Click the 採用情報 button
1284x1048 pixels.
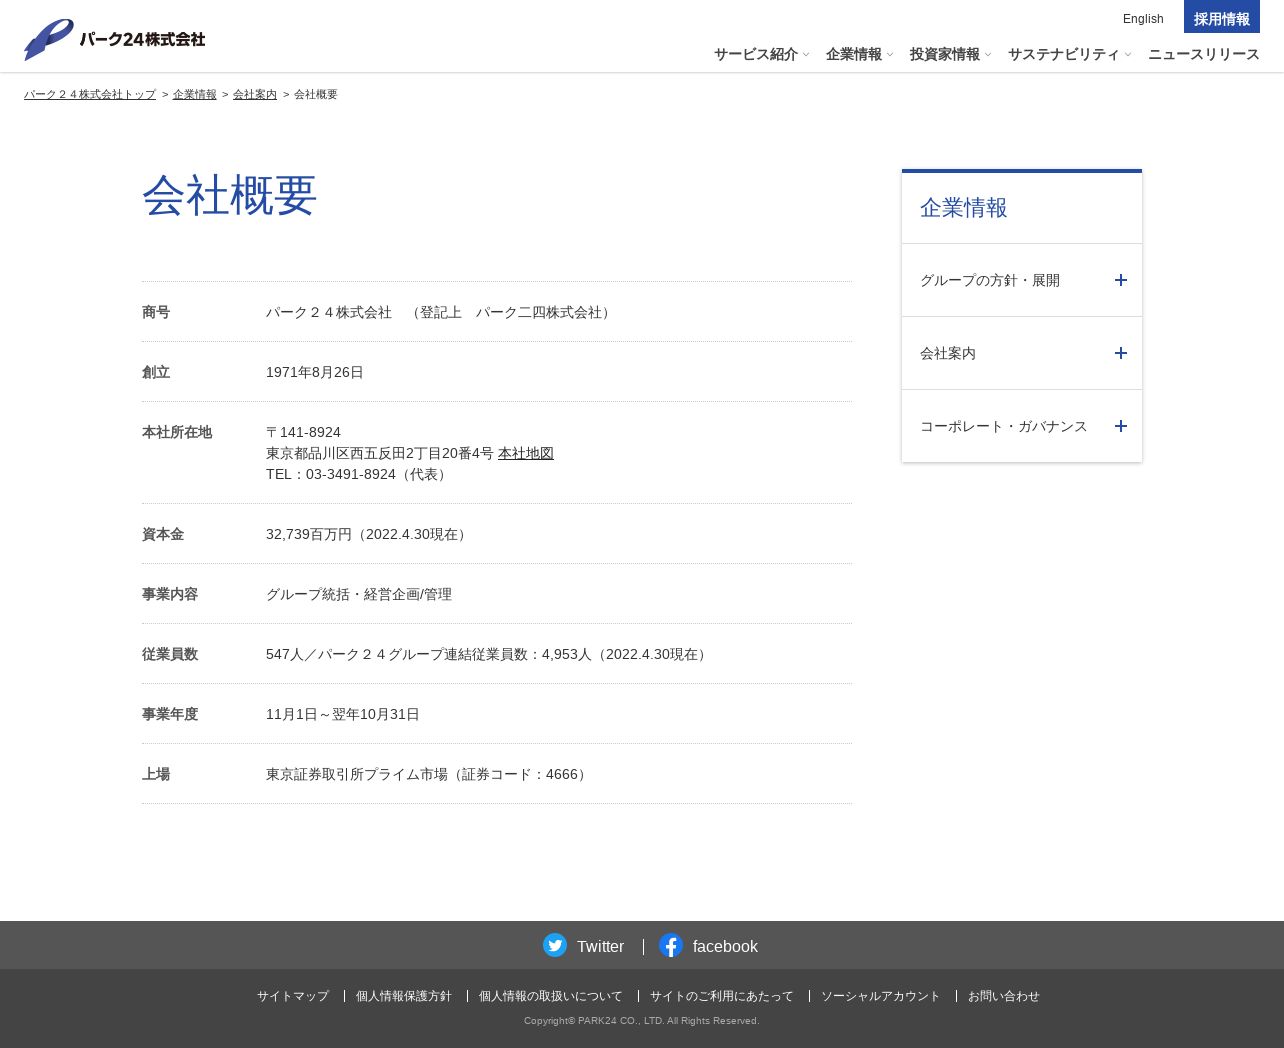[x=1222, y=17]
